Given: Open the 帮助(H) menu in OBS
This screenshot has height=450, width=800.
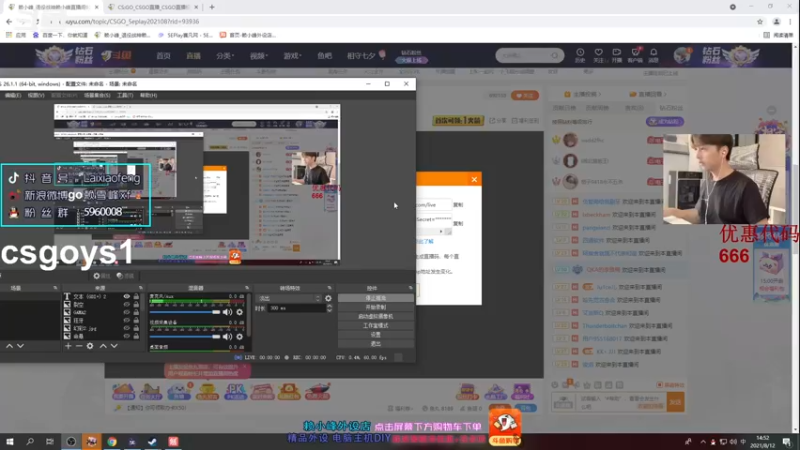Looking at the screenshot, I should point(148,95).
